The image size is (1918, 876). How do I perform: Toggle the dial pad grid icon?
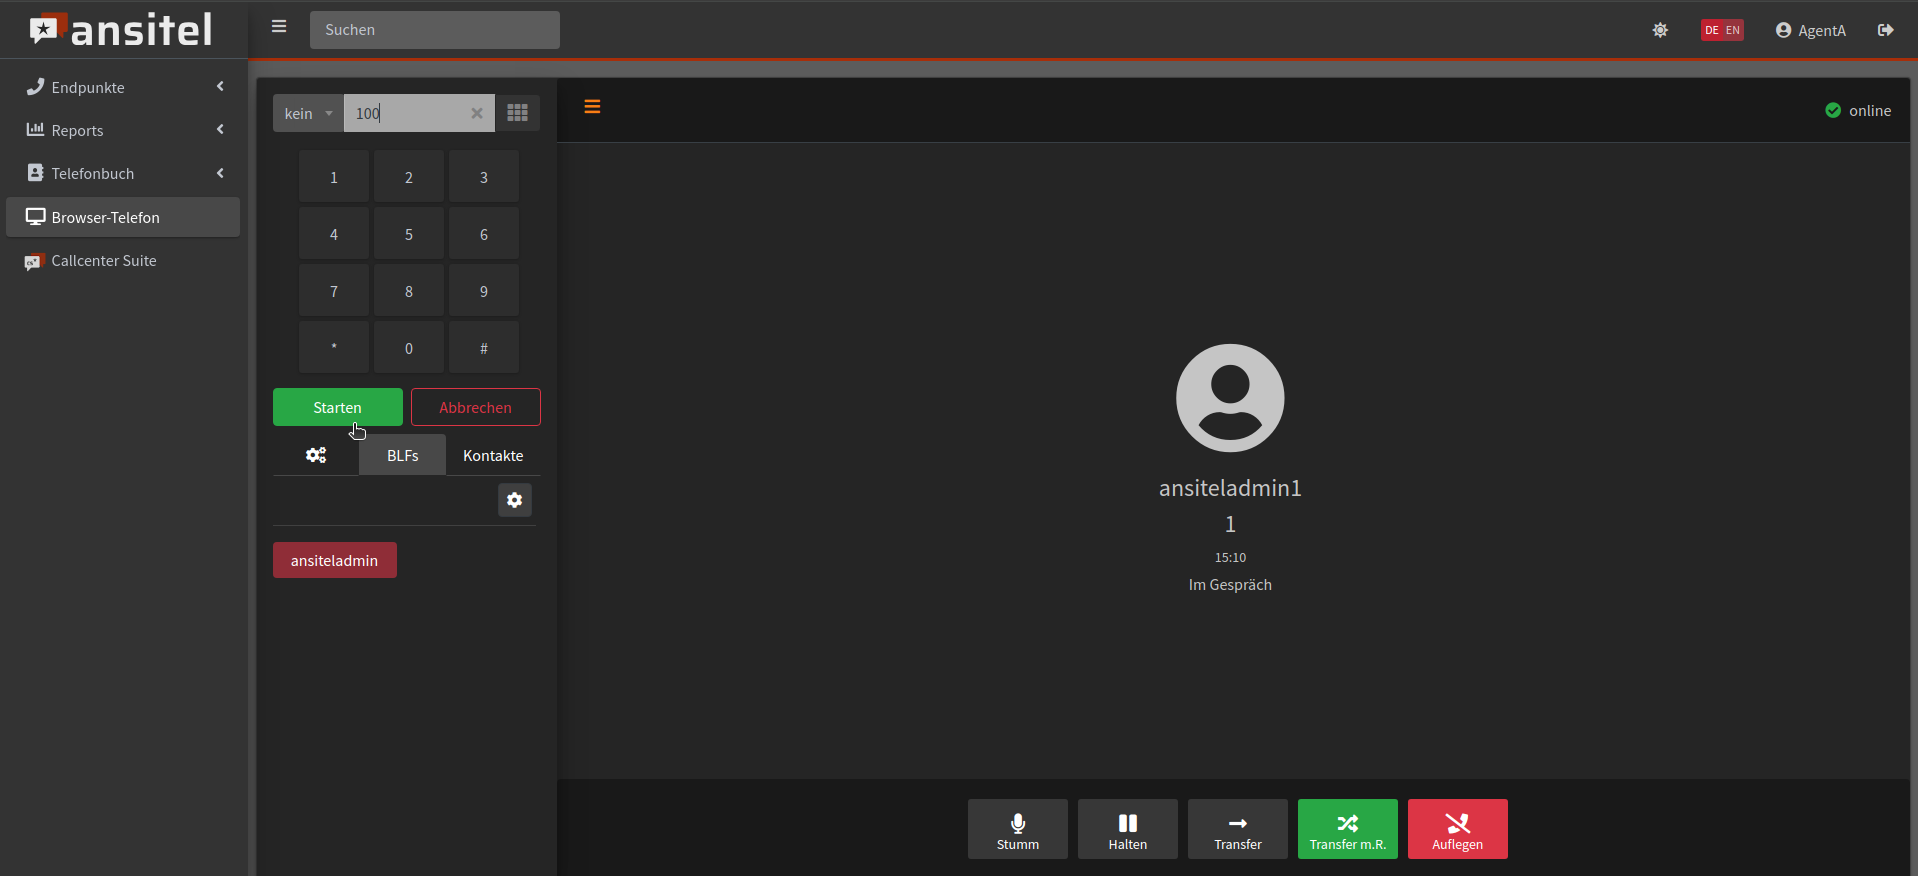tap(517, 113)
